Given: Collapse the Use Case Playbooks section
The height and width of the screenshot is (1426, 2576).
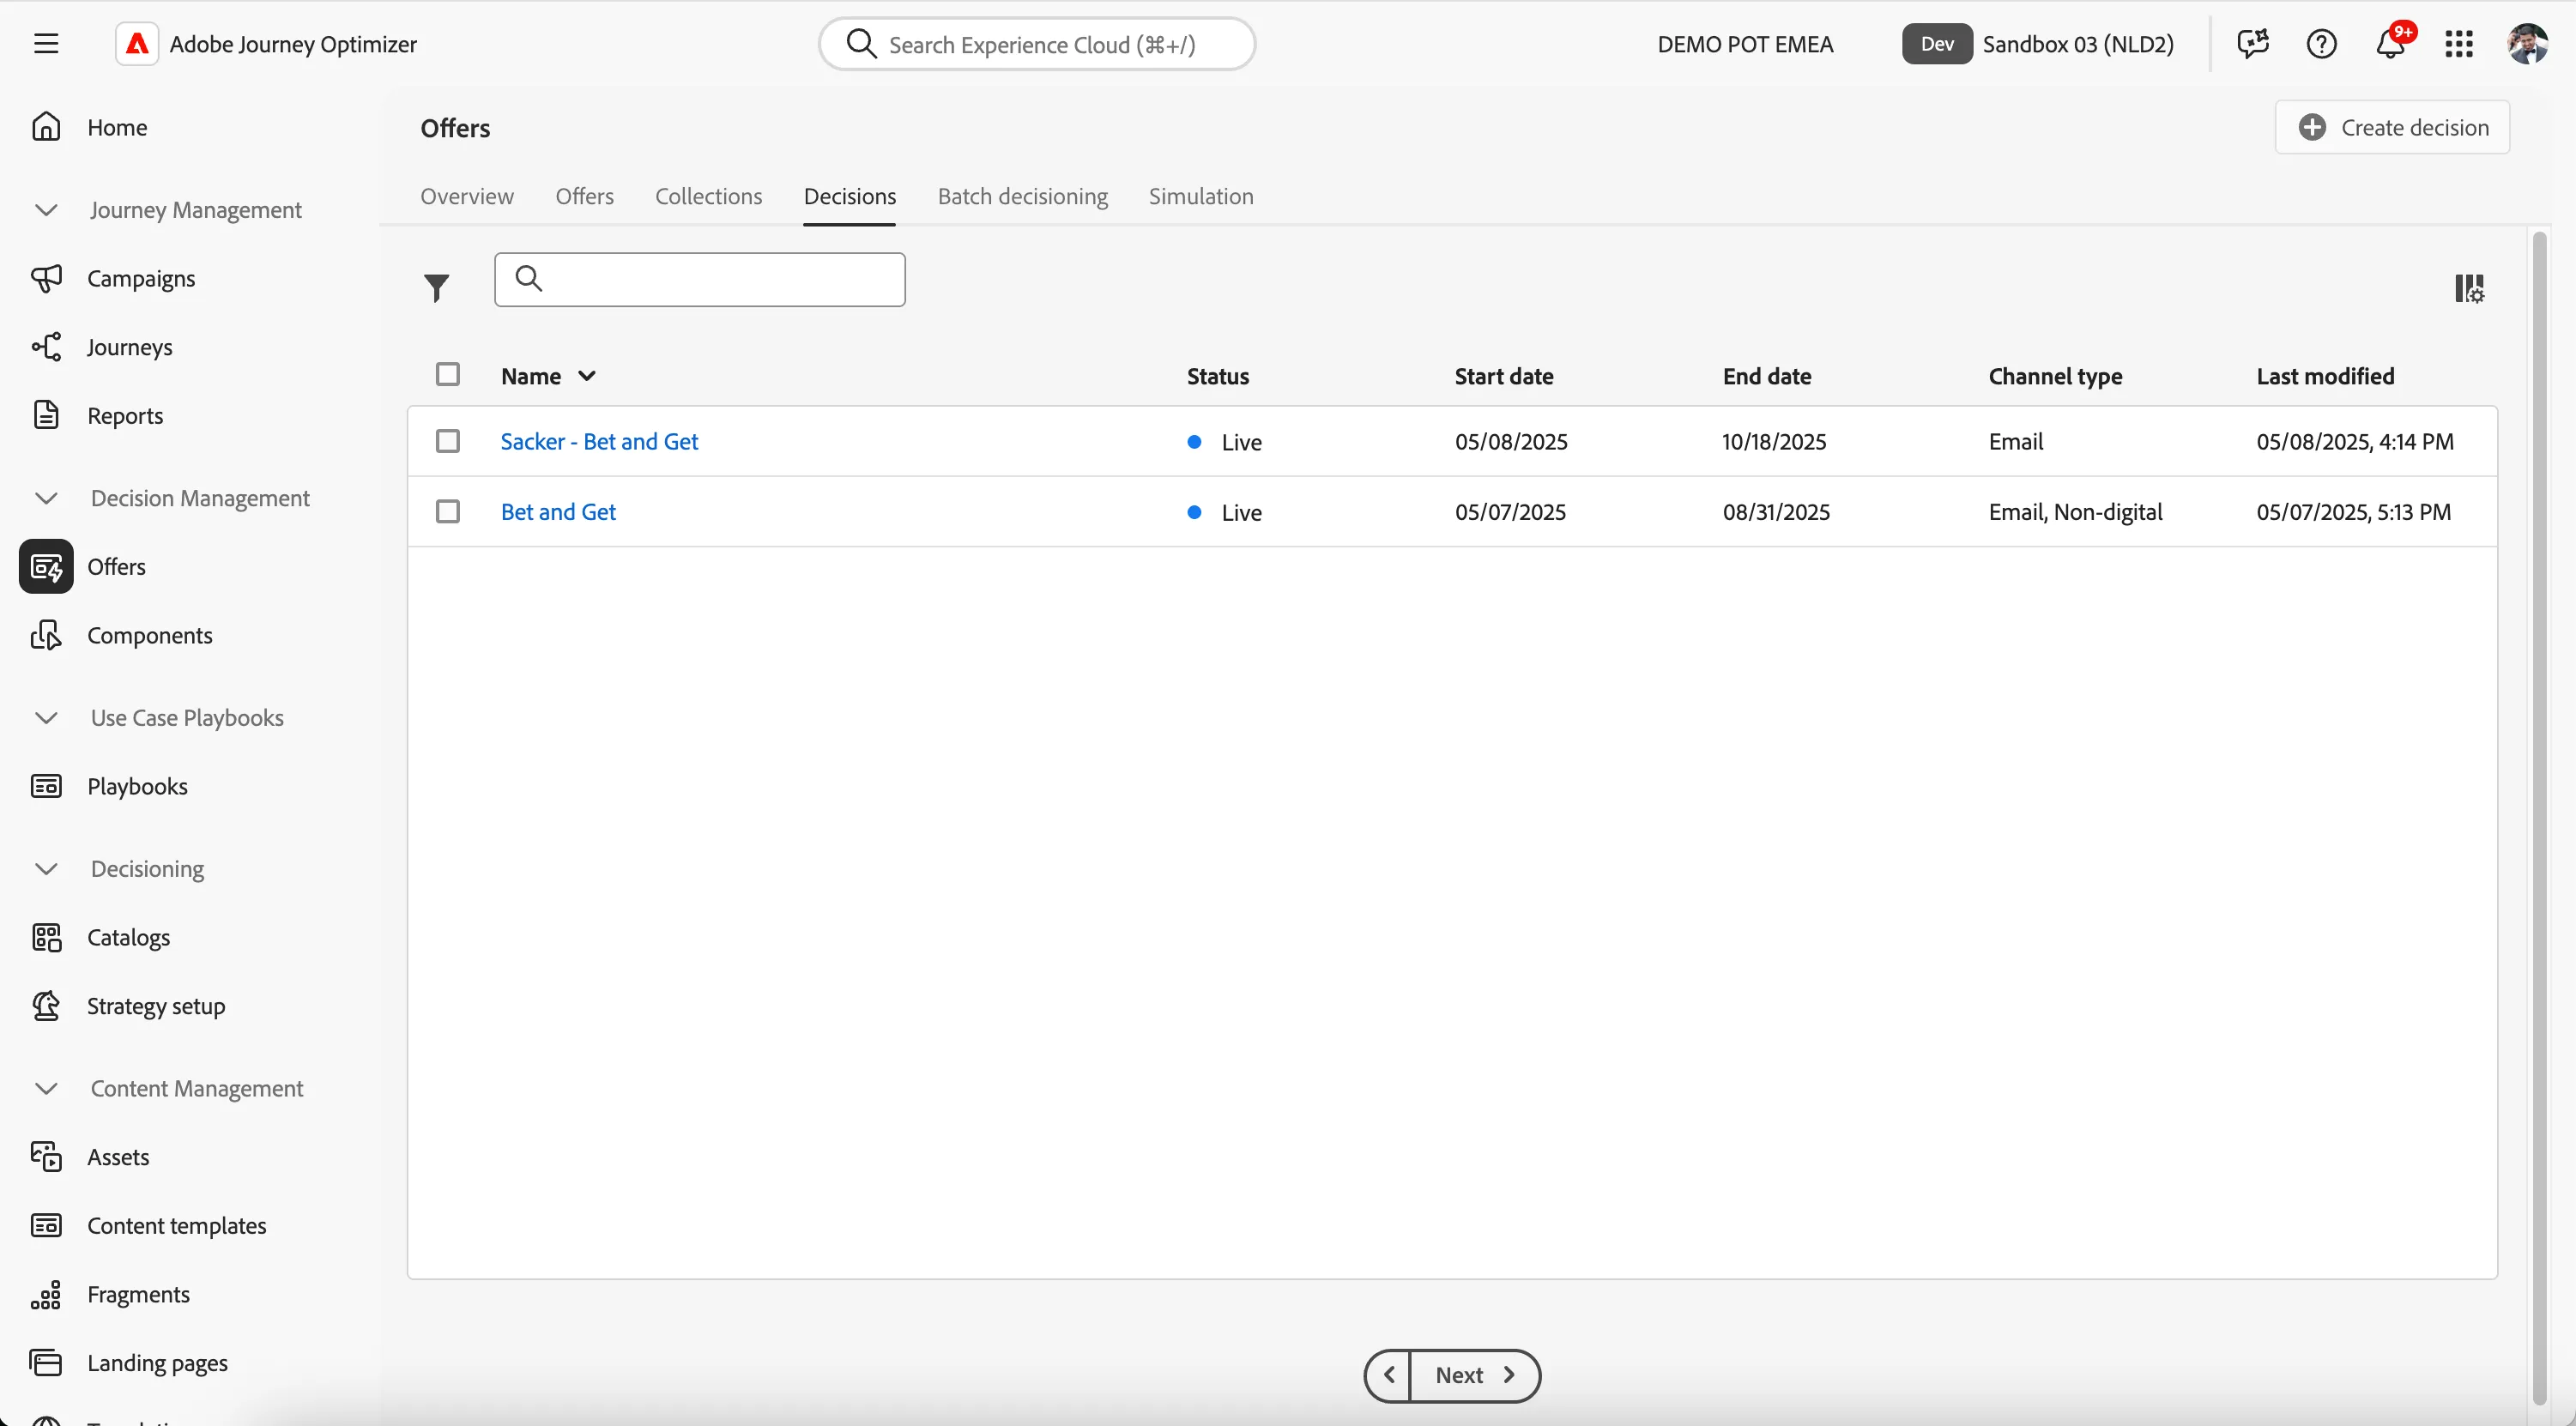Looking at the screenshot, I should point(46,718).
